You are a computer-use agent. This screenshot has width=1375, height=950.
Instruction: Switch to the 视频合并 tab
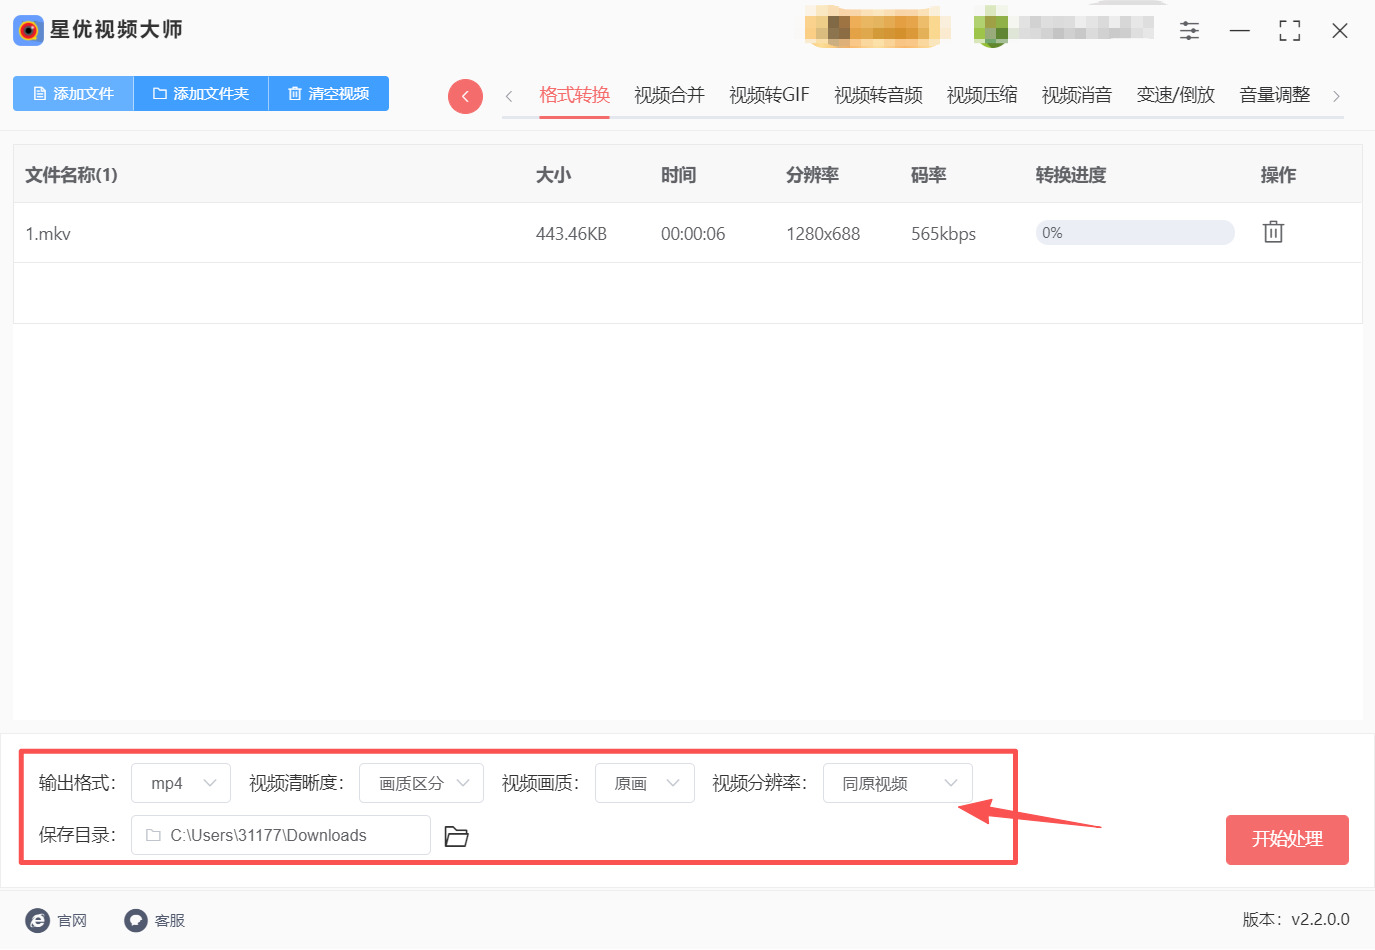pos(668,94)
